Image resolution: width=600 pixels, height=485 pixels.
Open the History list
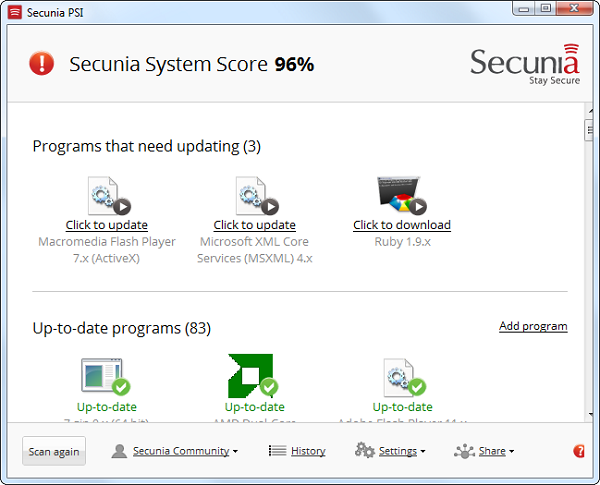coord(297,451)
